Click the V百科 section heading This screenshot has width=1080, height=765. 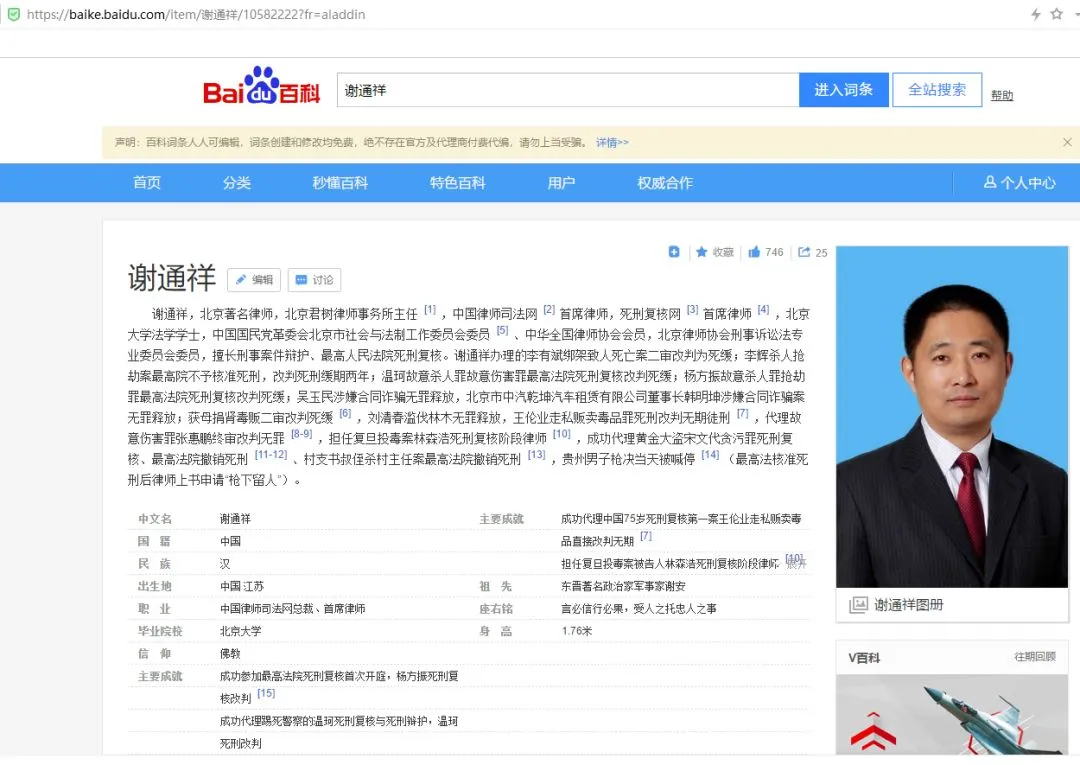pos(864,658)
